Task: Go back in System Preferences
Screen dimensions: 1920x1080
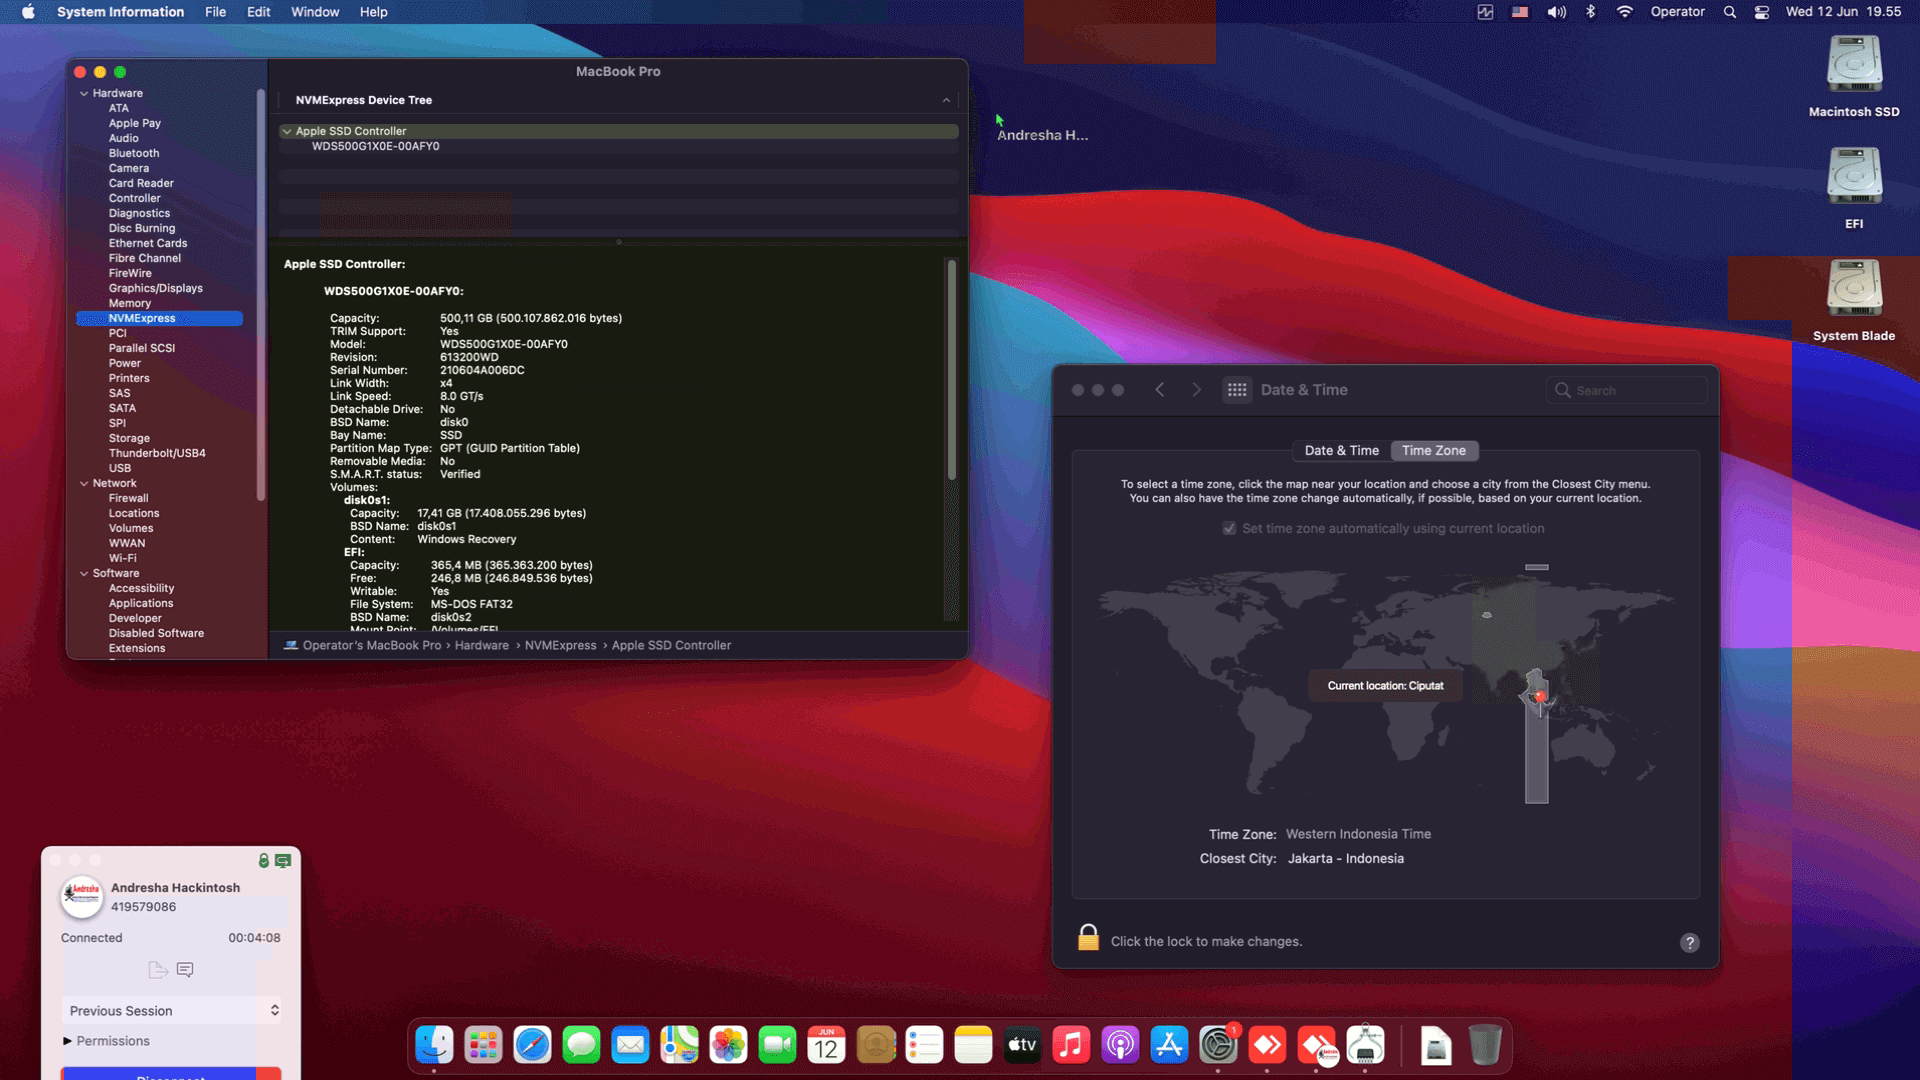Action: (x=1160, y=390)
